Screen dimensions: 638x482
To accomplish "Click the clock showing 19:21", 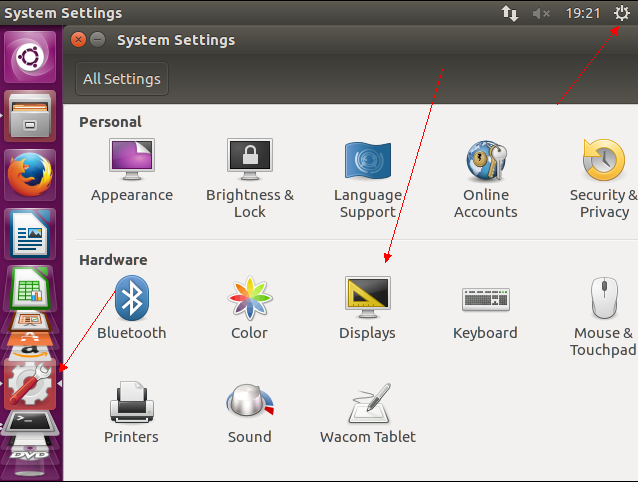I will pos(582,13).
